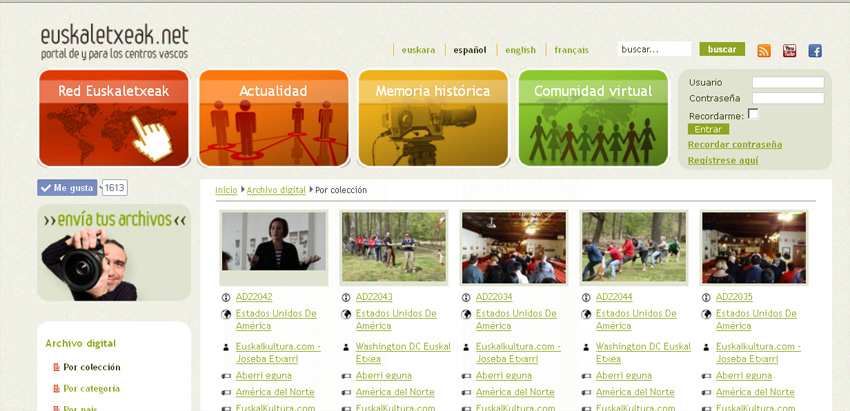Toggle the Recordarme checkbox
This screenshot has height=411, width=850.
pos(753,114)
